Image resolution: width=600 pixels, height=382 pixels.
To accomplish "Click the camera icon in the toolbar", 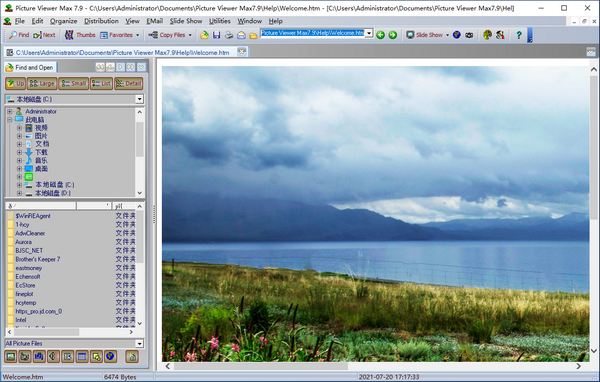I will (x=469, y=35).
